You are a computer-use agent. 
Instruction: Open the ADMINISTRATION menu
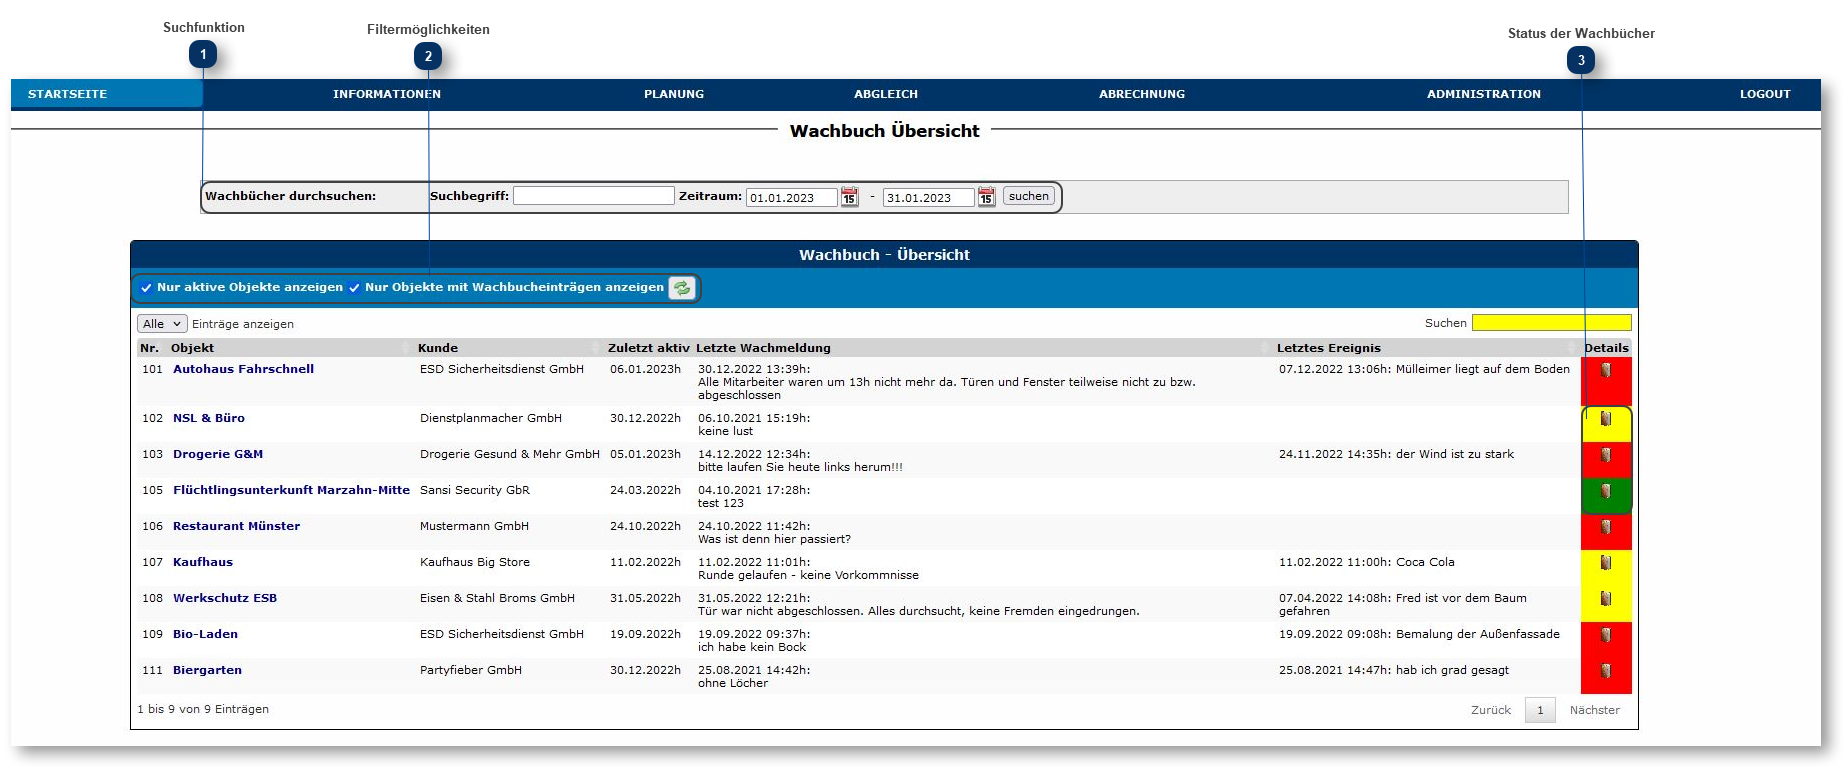click(x=1484, y=94)
